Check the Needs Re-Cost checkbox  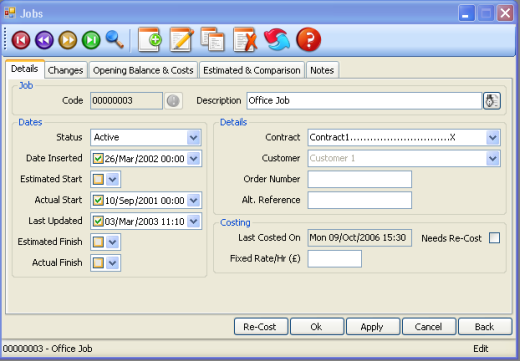[494, 238]
